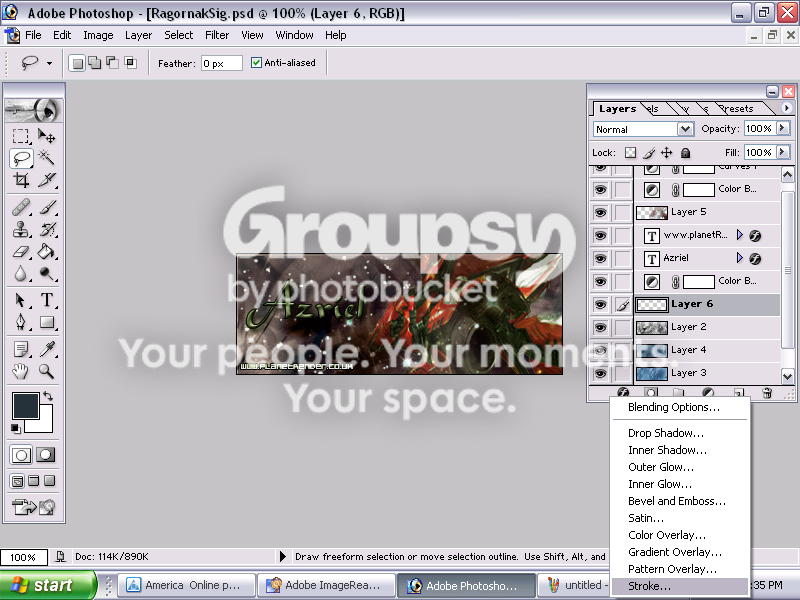Select the Lasso tool in the toolbox
This screenshot has width=800, height=600.
click(21, 158)
